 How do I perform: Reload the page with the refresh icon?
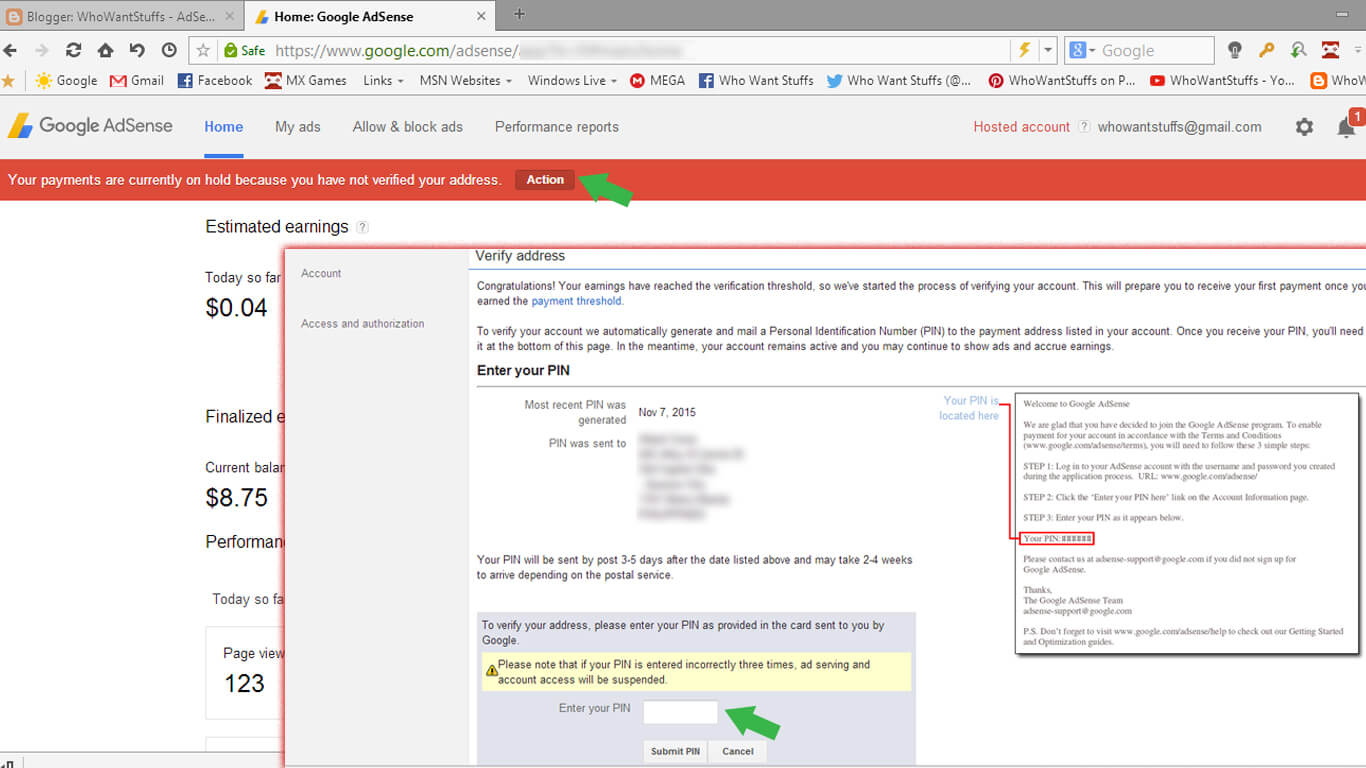click(x=73, y=50)
